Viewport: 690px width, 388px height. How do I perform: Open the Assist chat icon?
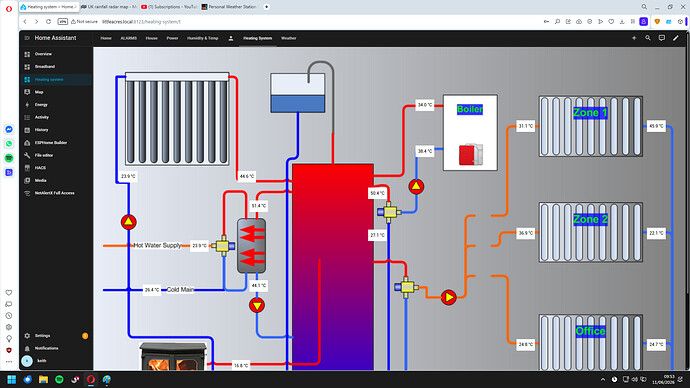click(x=661, y=38)
